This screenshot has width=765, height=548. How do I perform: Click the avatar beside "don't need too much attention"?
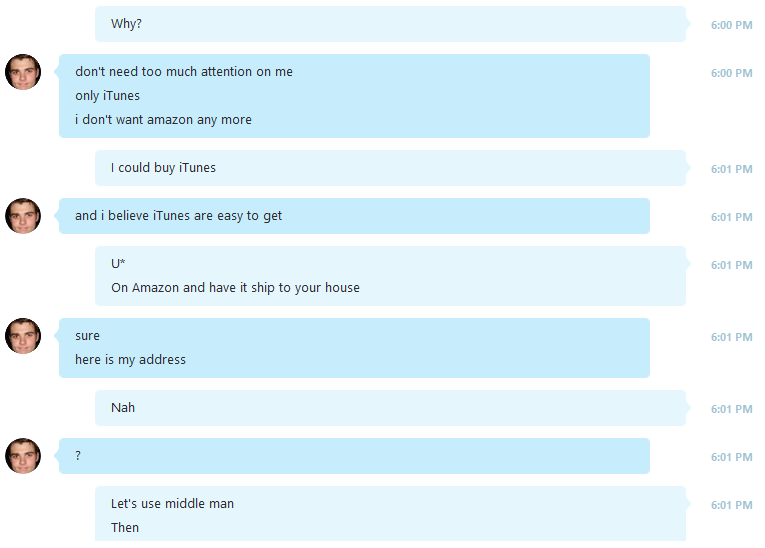pyautogui.click(x=23, y=72)
